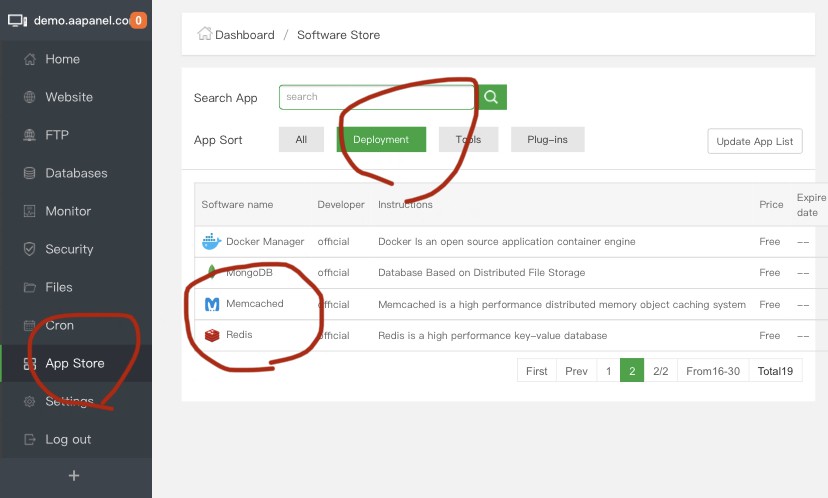The height and width of the screenshot is (498, 828).
Task: Go to the Prev page
Action: (x=576, y=371)
